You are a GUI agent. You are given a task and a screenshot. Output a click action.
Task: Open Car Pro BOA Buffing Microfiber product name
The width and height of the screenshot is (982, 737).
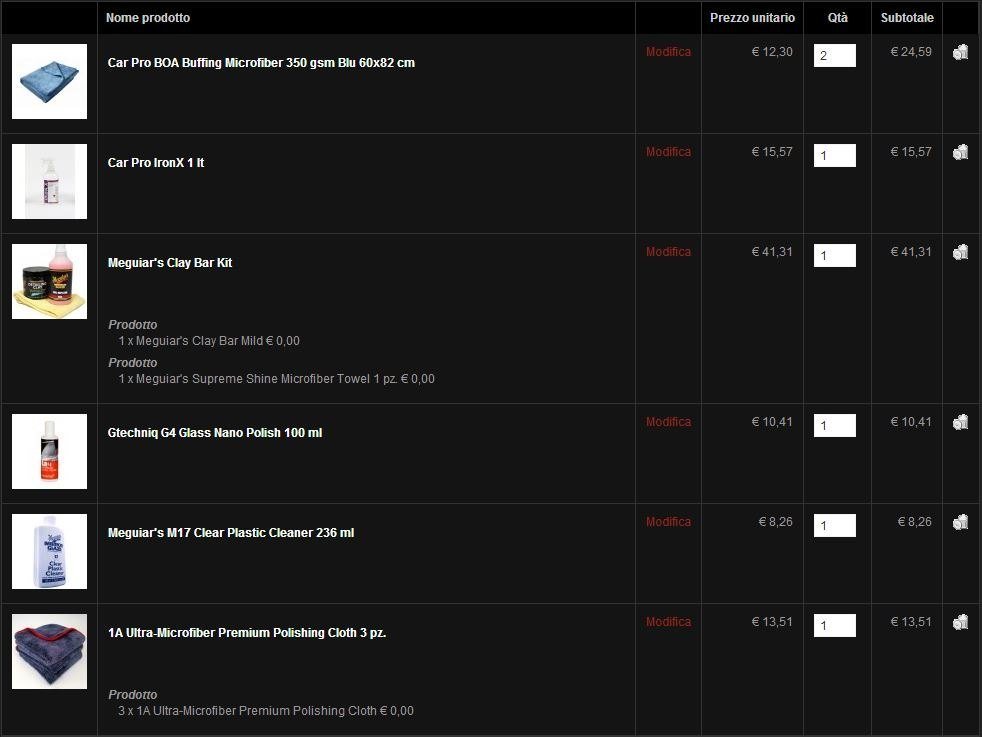tap(261, 63)
